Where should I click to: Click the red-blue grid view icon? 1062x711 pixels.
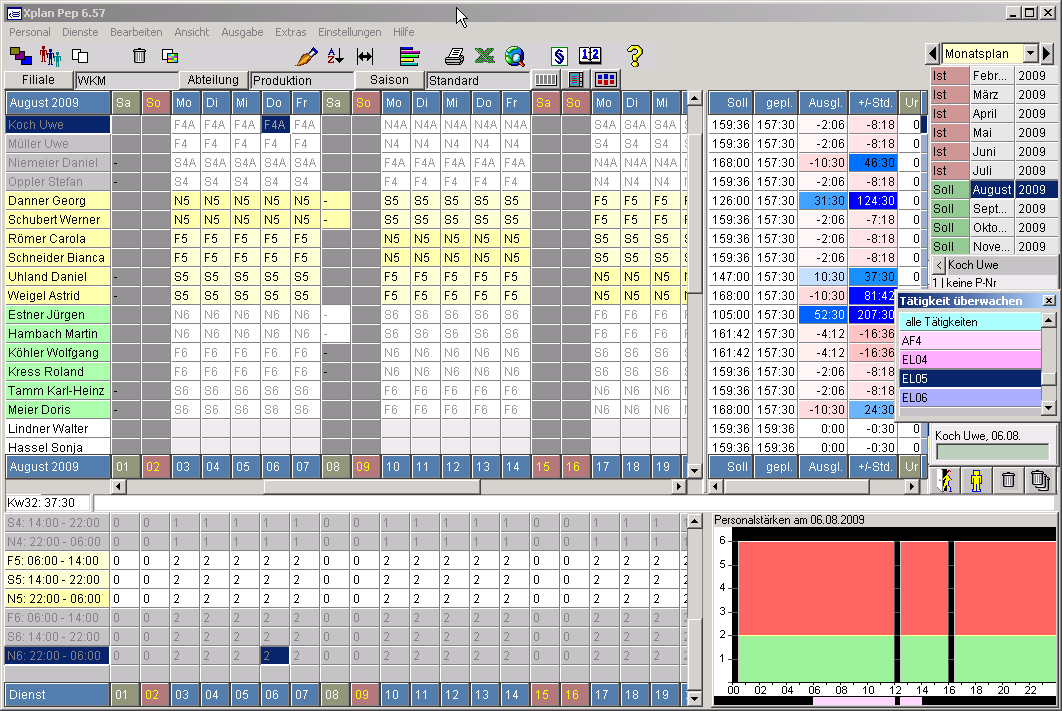pos(606,80)
